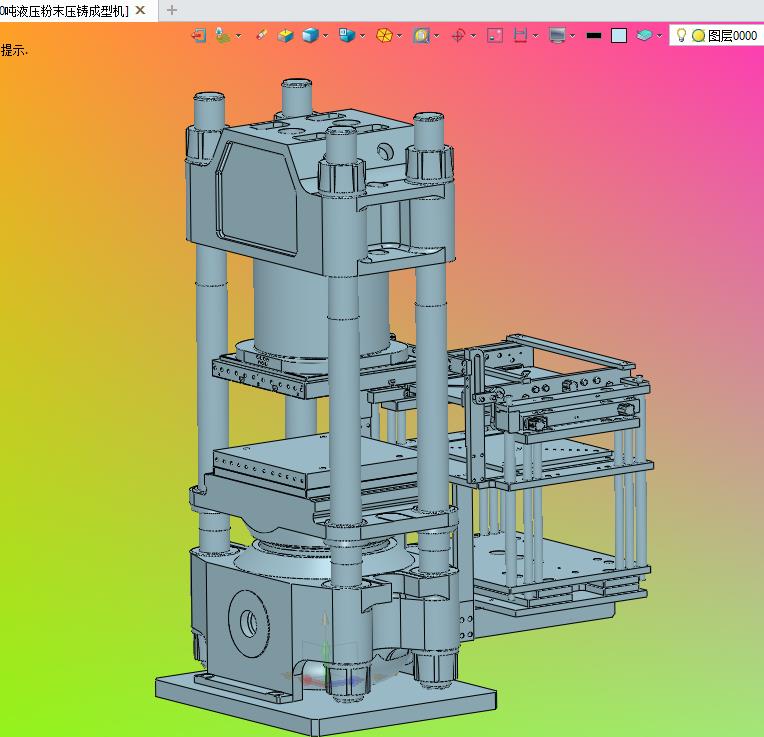Close the 液压粉末压铸成型机 document tab
Screen dimensions: 764x737
pyautogui.click(x=140, y=10)
